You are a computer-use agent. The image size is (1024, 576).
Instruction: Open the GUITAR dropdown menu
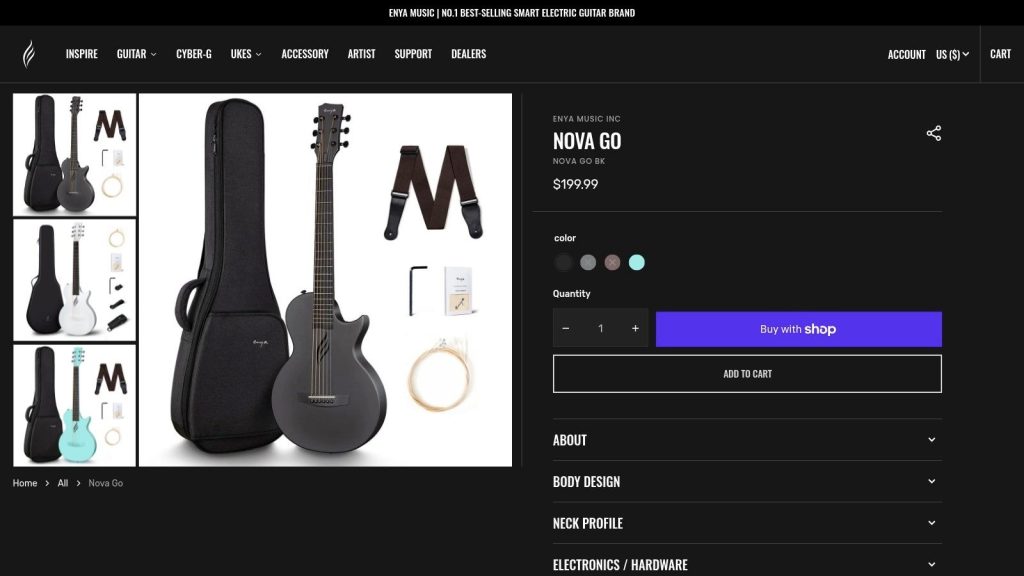[x=136, y=54]
